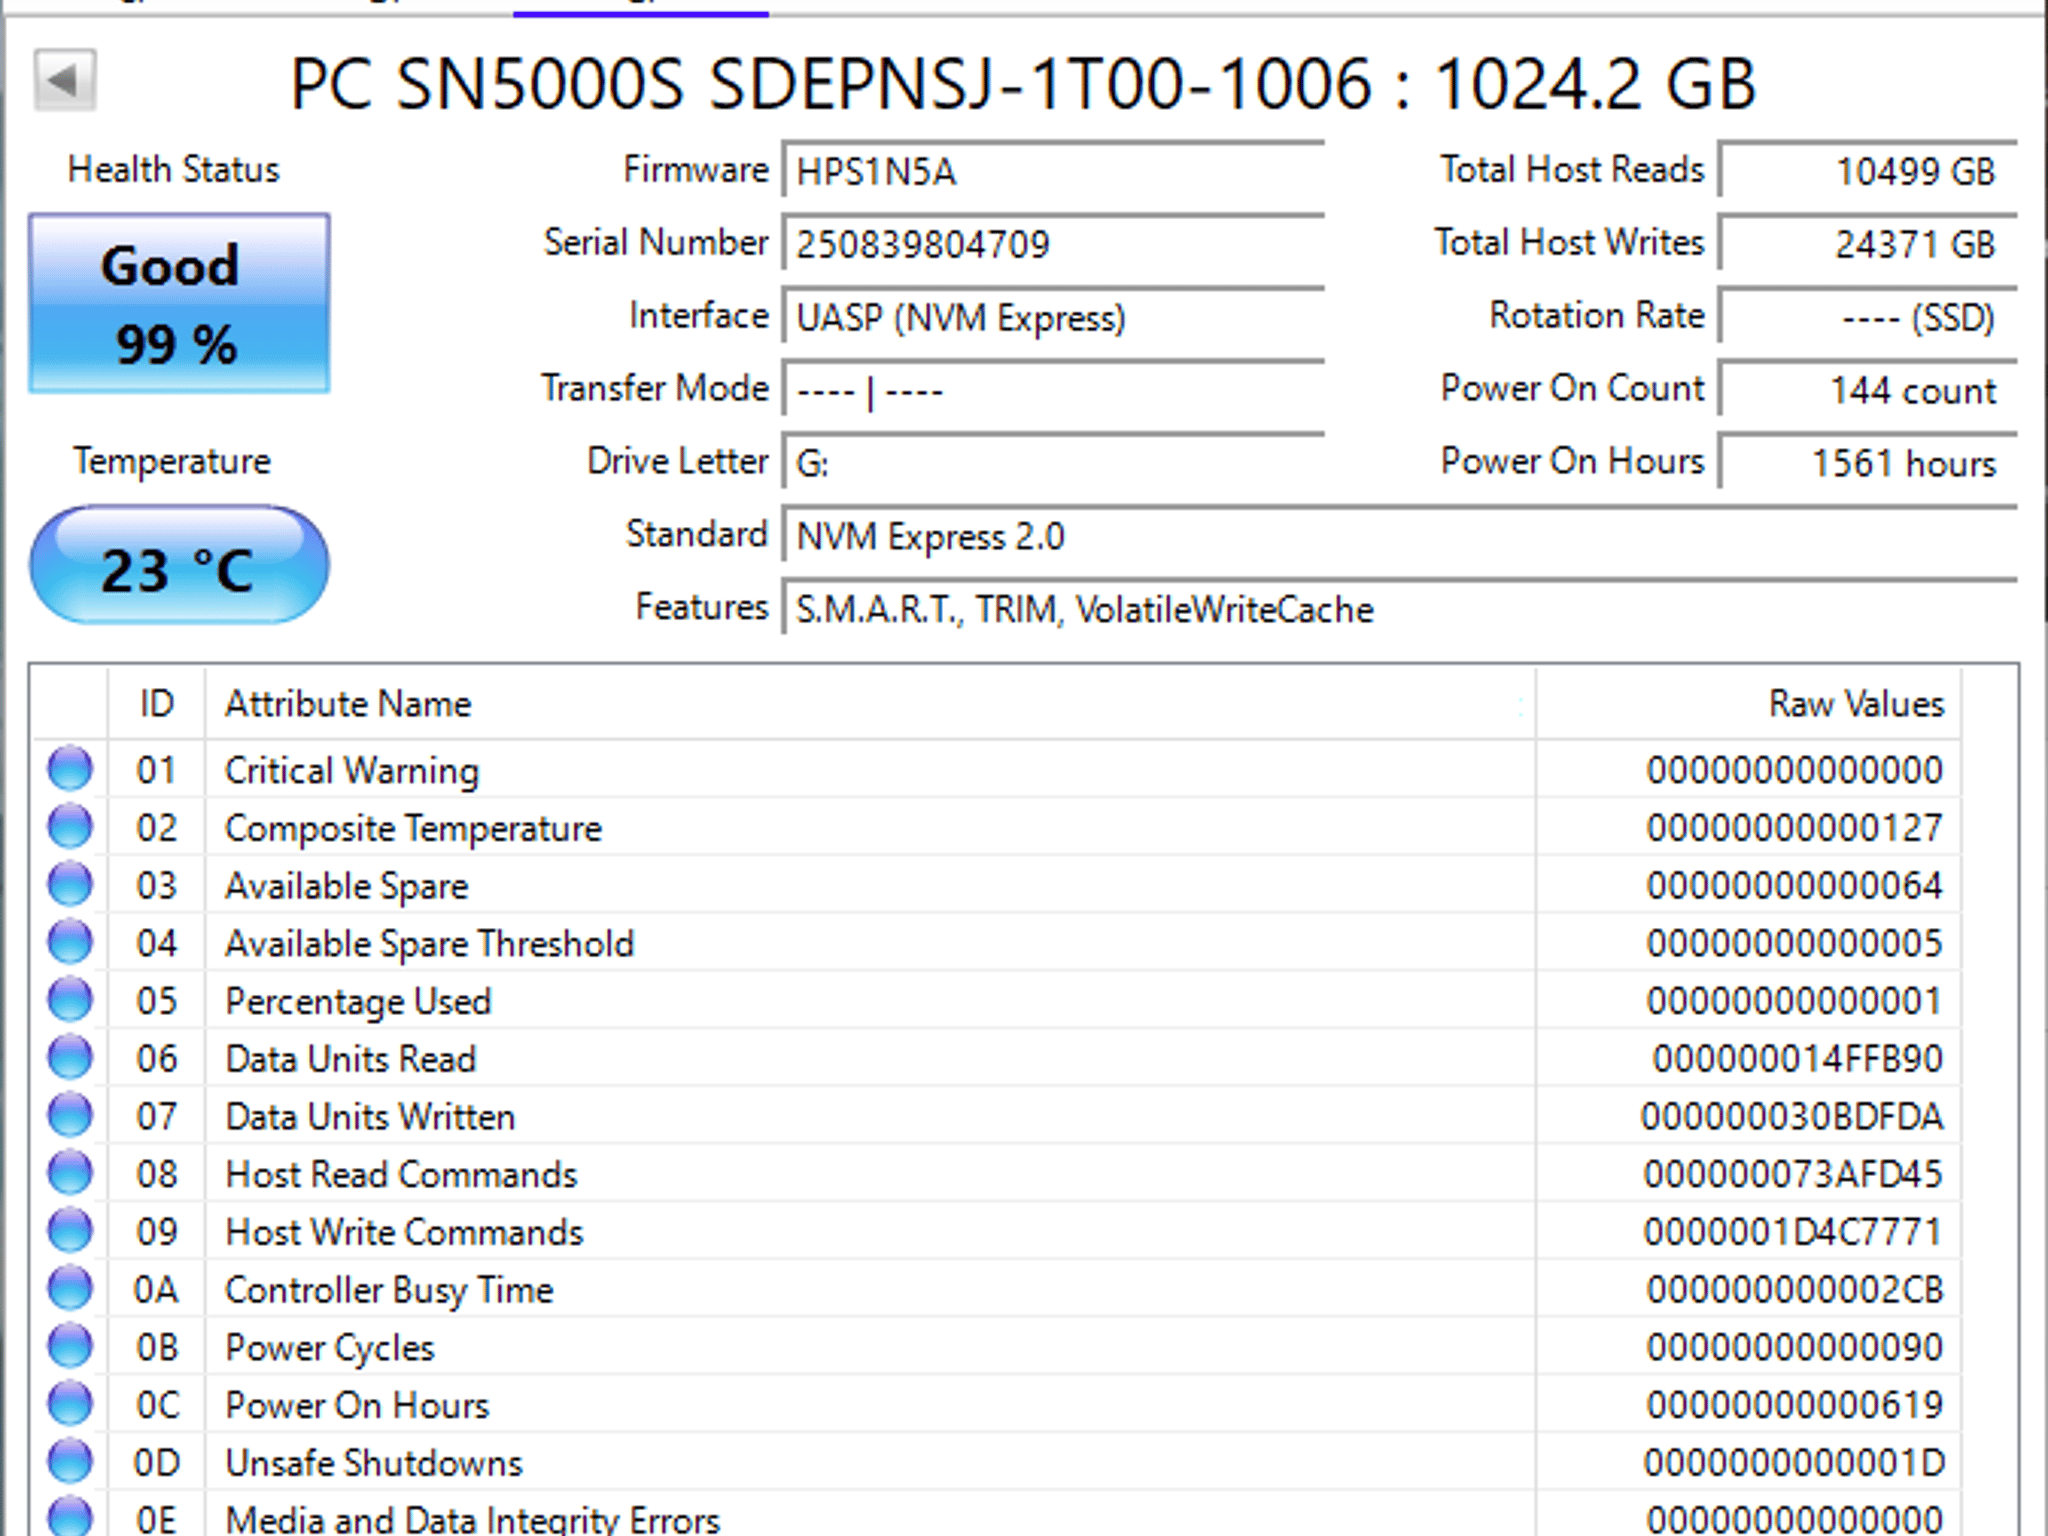Click ID cell 0B in the table
The height and width of the screenshot is (1536, 2048).
(x=157, y=1348)
